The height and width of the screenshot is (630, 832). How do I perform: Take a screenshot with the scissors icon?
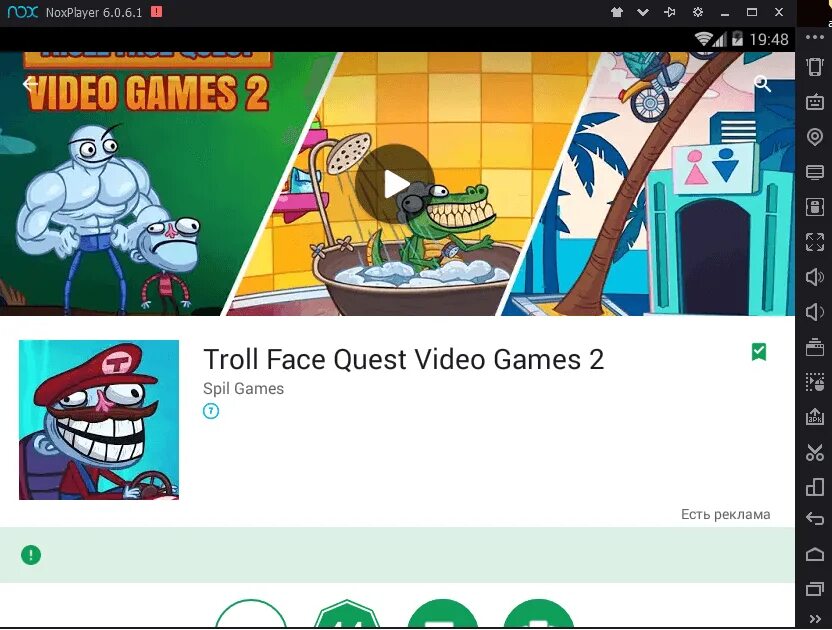(814, 452)
